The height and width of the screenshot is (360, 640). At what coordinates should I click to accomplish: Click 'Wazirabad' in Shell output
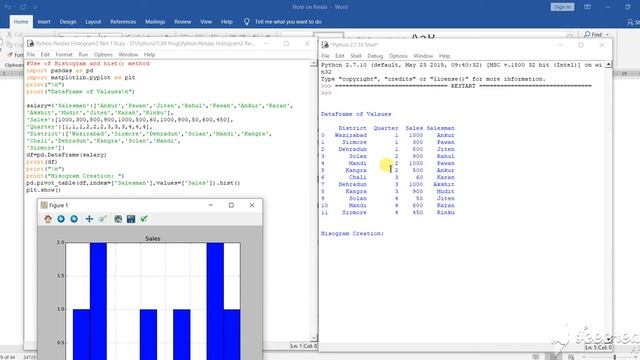[x=351, y=135]
